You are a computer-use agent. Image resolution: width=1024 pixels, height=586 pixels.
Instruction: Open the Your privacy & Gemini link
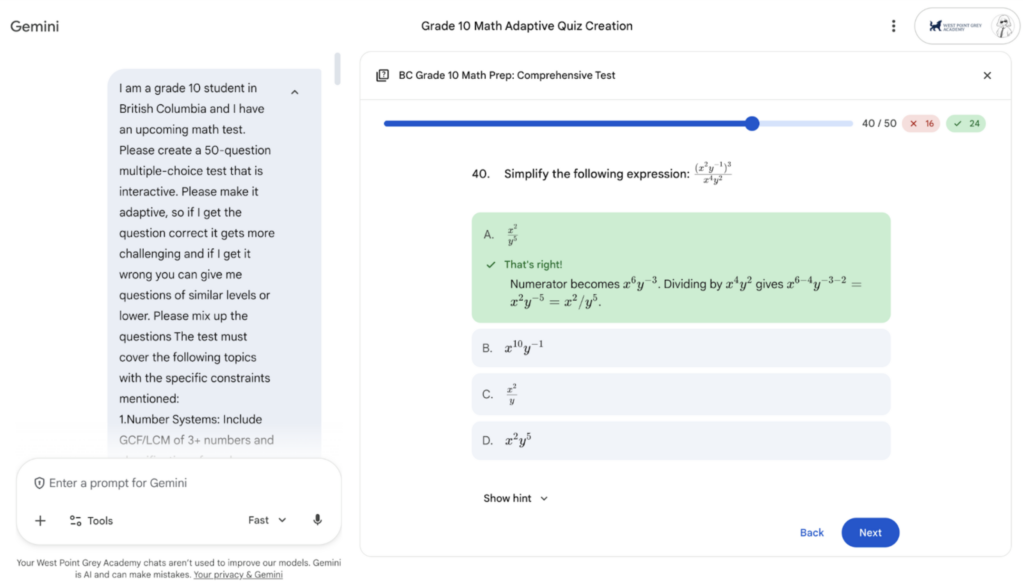(x=238, y=575)
